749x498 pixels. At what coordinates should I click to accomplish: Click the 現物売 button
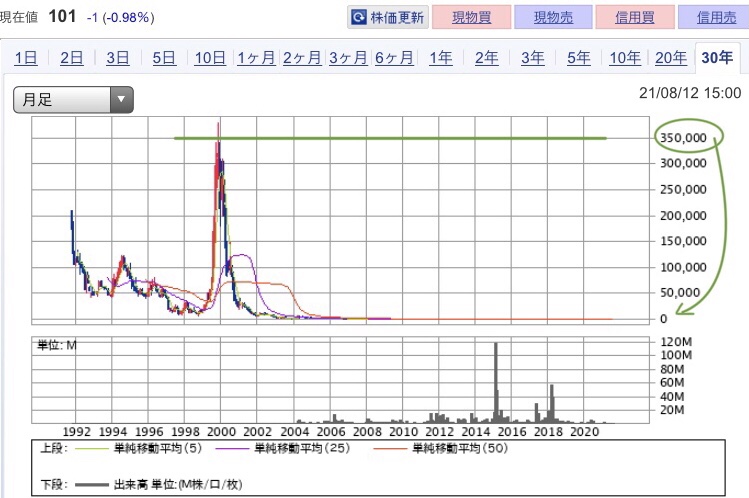click(553, 18)
